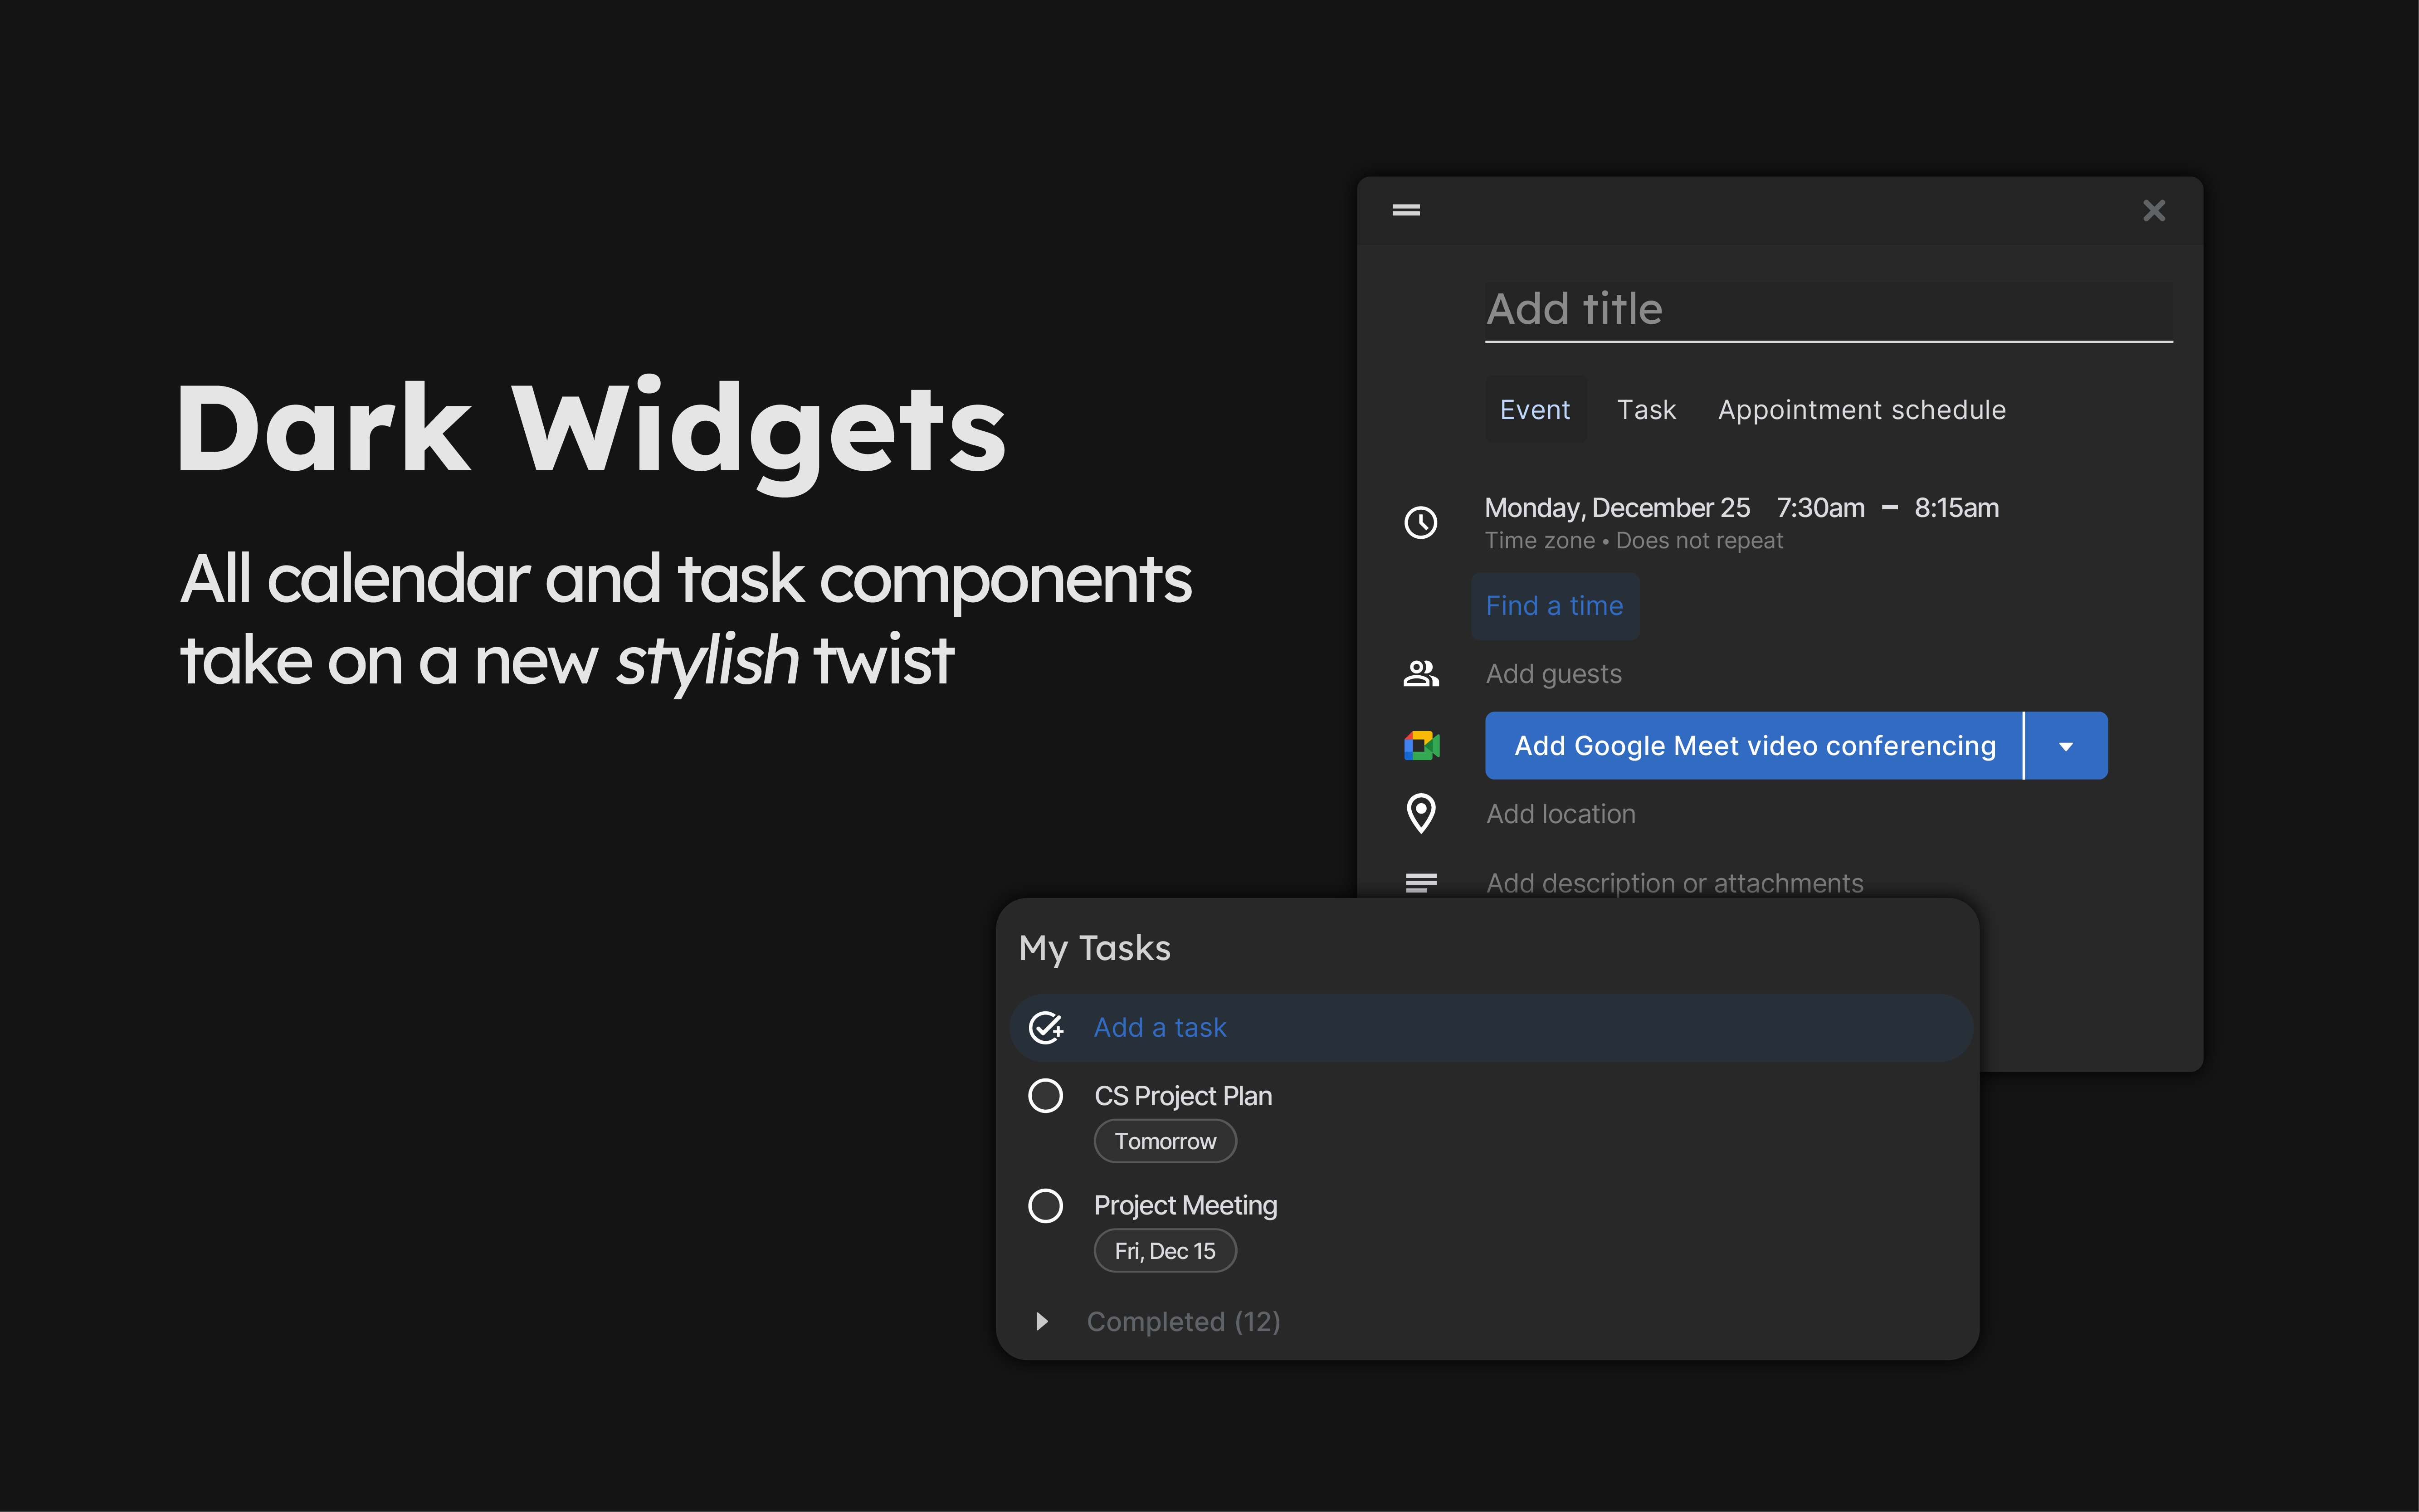Click the clock icon beside the date
Viewport: 2419px width, 1512px height.
click(x=1421, y=522)
